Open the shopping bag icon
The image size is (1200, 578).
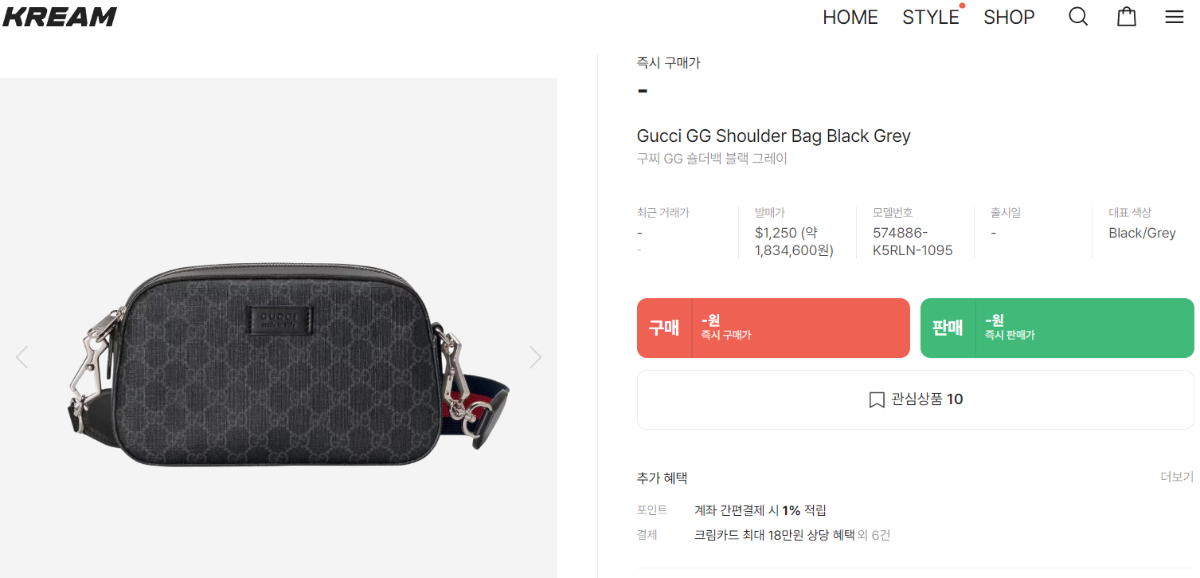pos(1127,17)
